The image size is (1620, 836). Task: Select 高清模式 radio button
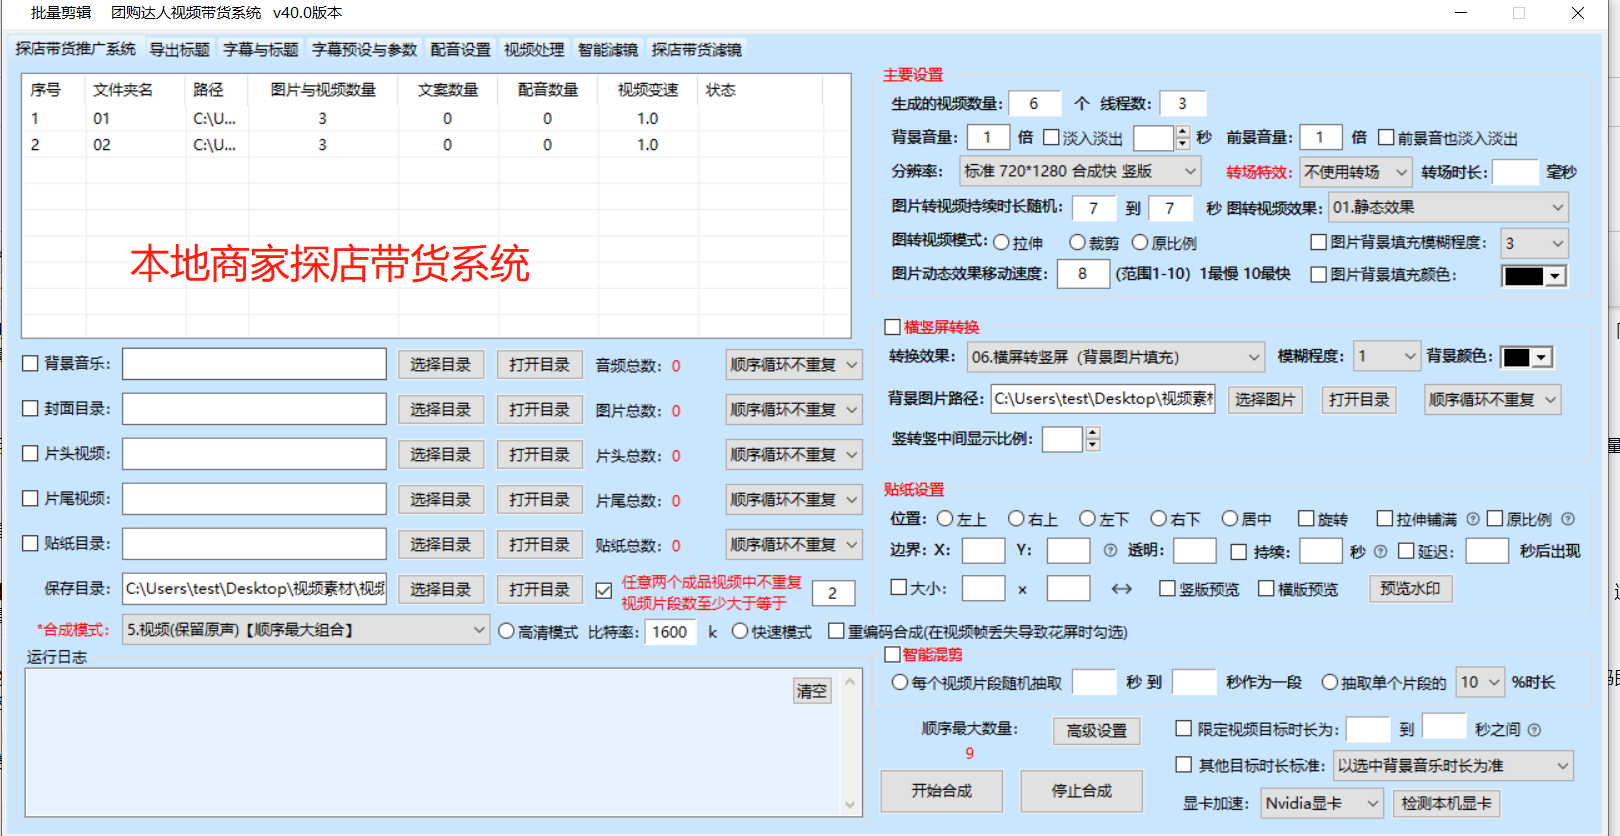pyautogui.click(x=506, y=632)
